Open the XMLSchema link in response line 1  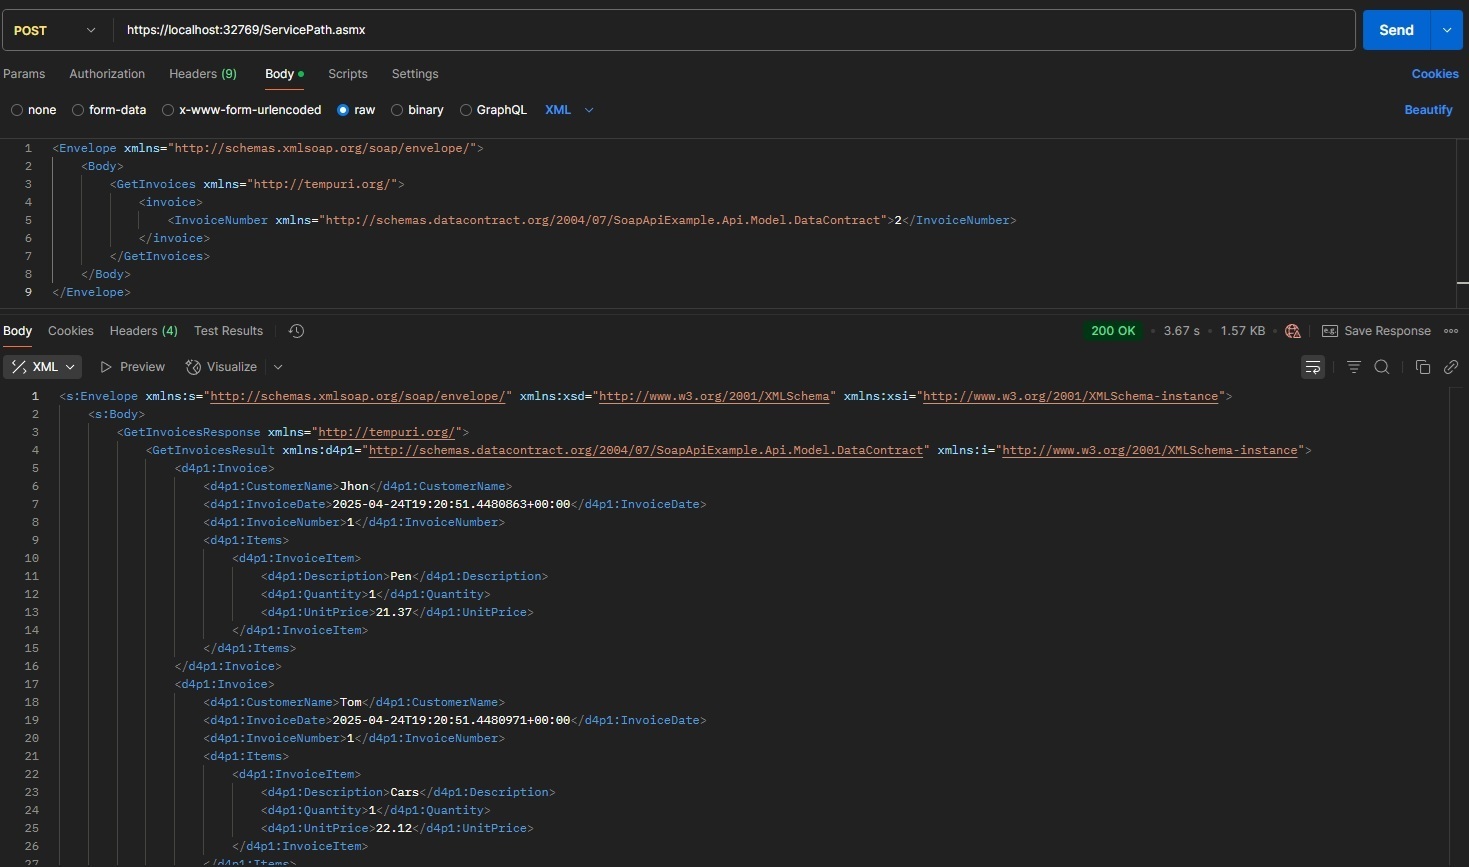point(714,396)
